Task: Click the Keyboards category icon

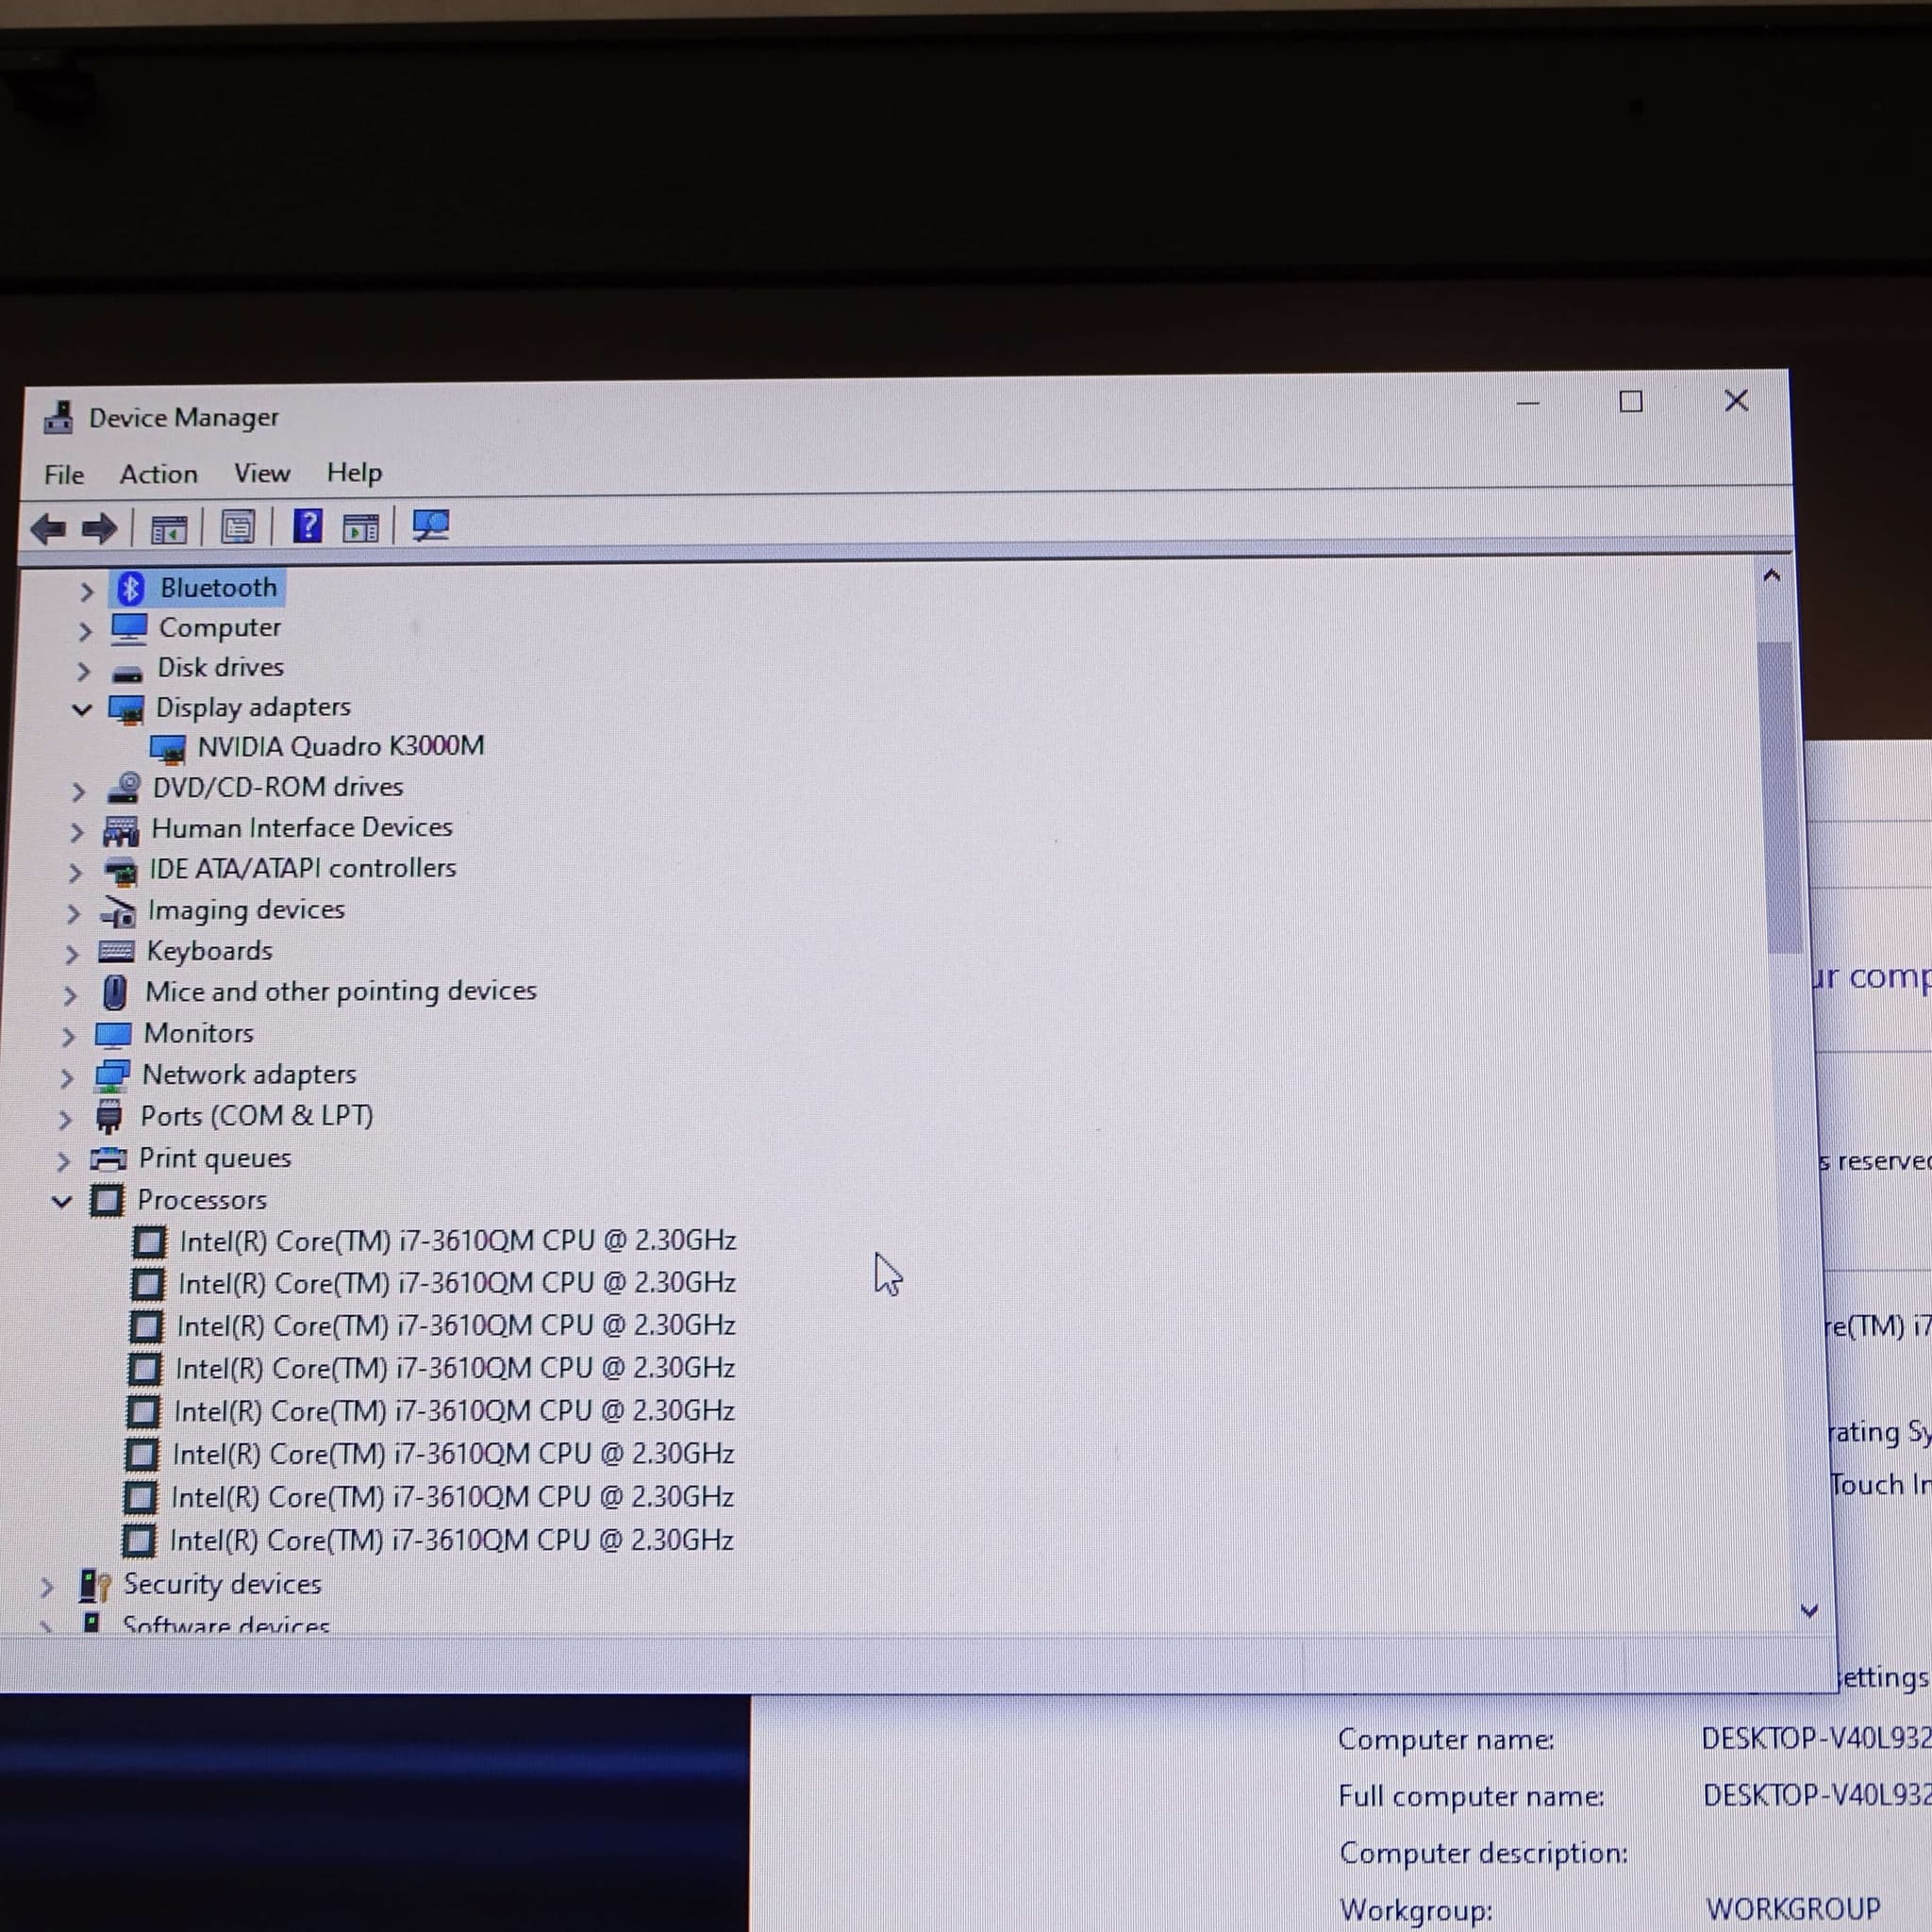Action: 116,952
